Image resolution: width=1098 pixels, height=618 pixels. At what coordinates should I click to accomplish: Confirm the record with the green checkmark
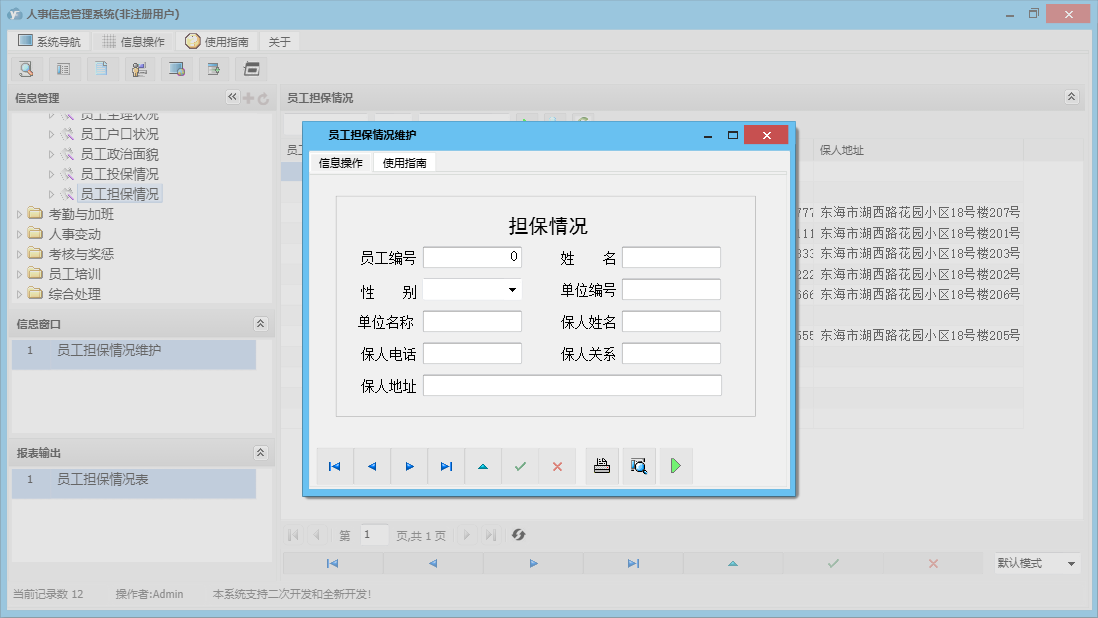pyautogui.click(x=520, y=465)
